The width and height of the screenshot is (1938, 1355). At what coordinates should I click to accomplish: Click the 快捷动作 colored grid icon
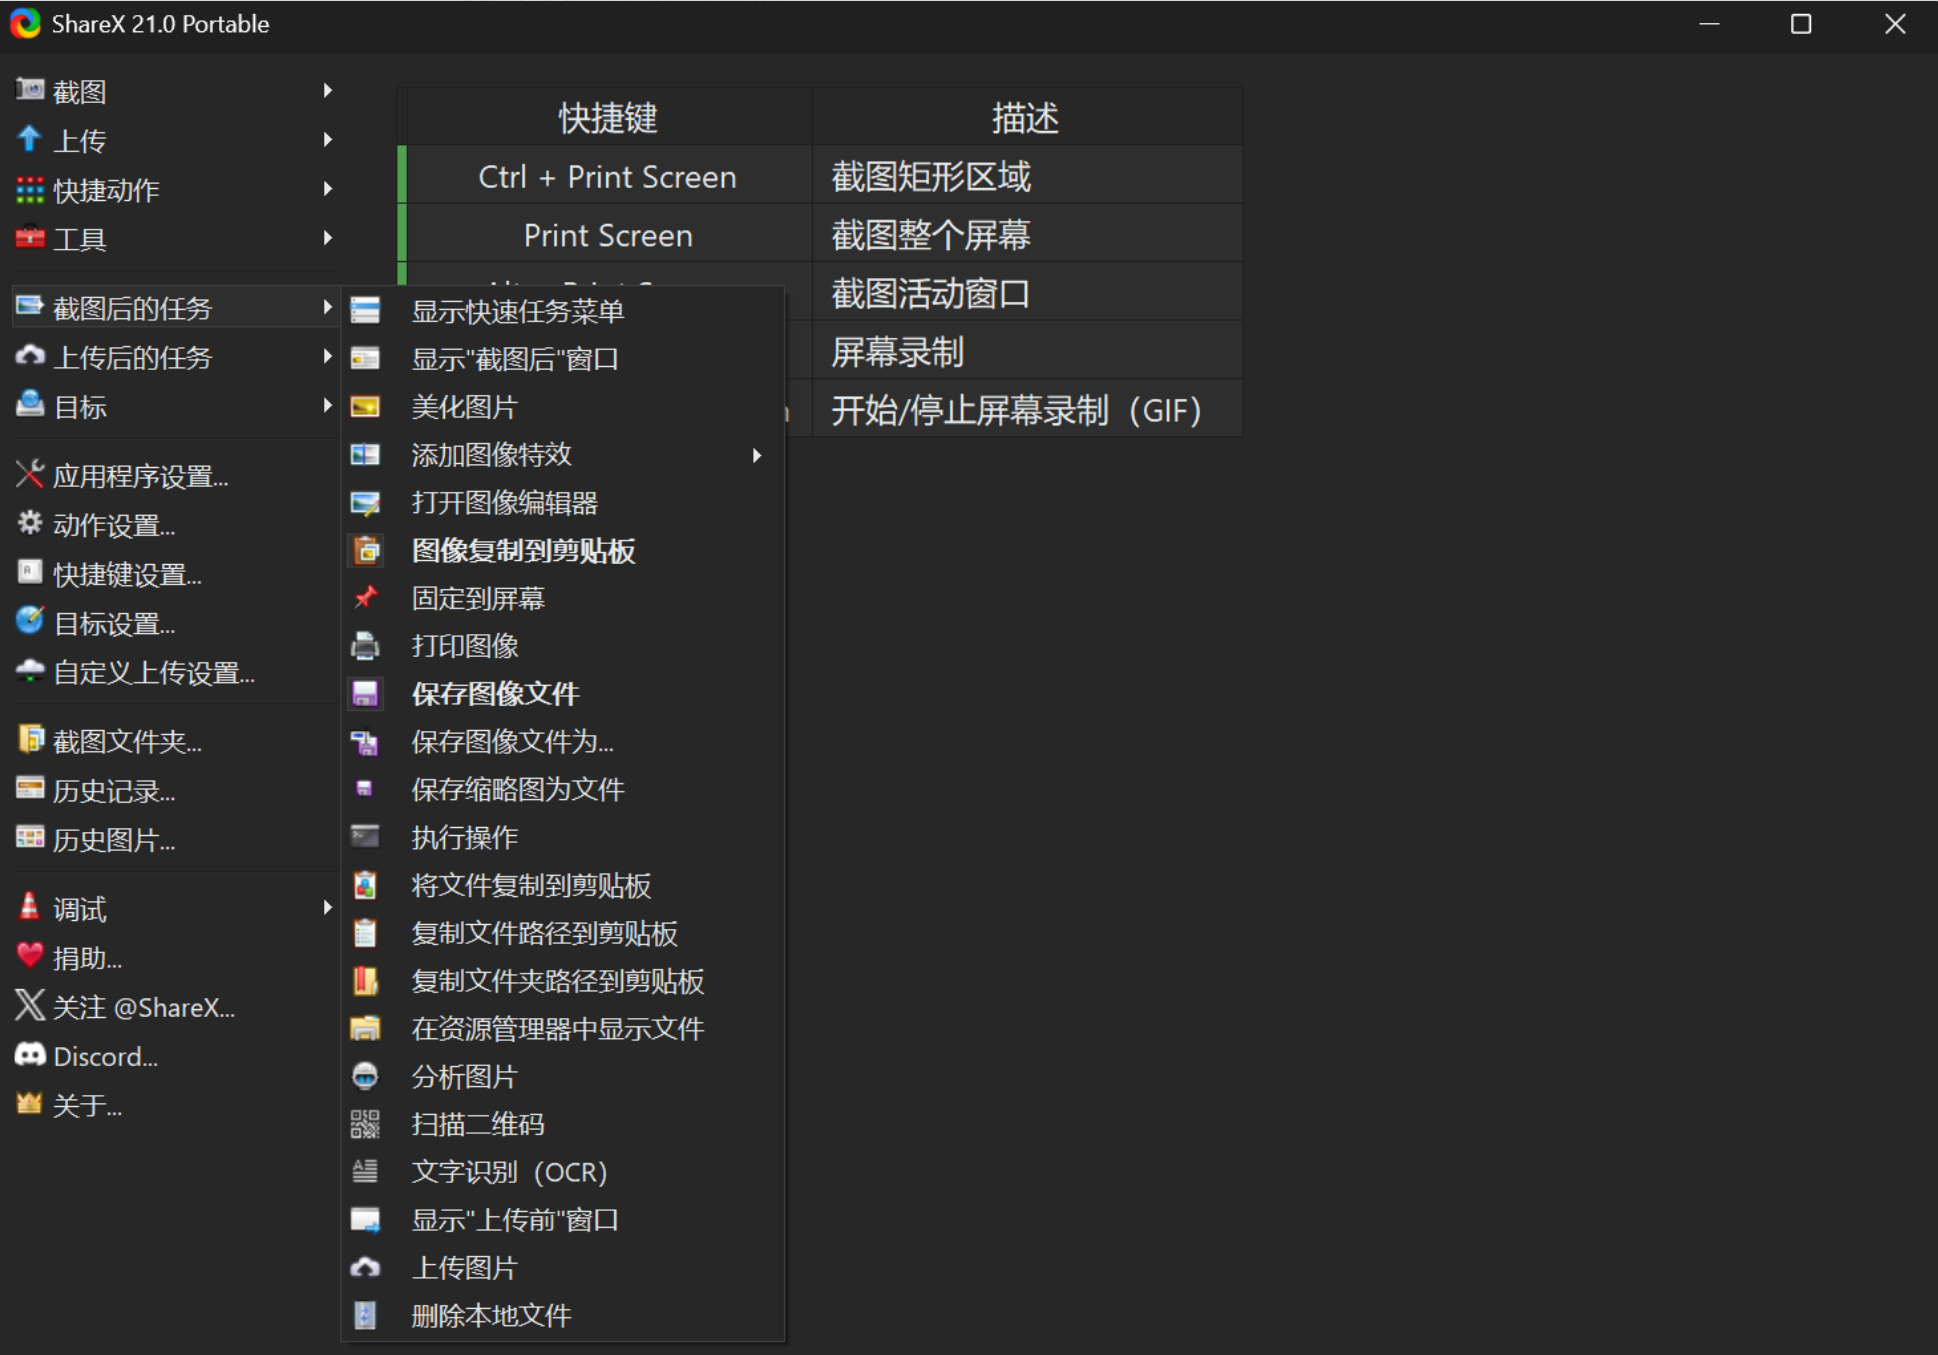(30, 189)
